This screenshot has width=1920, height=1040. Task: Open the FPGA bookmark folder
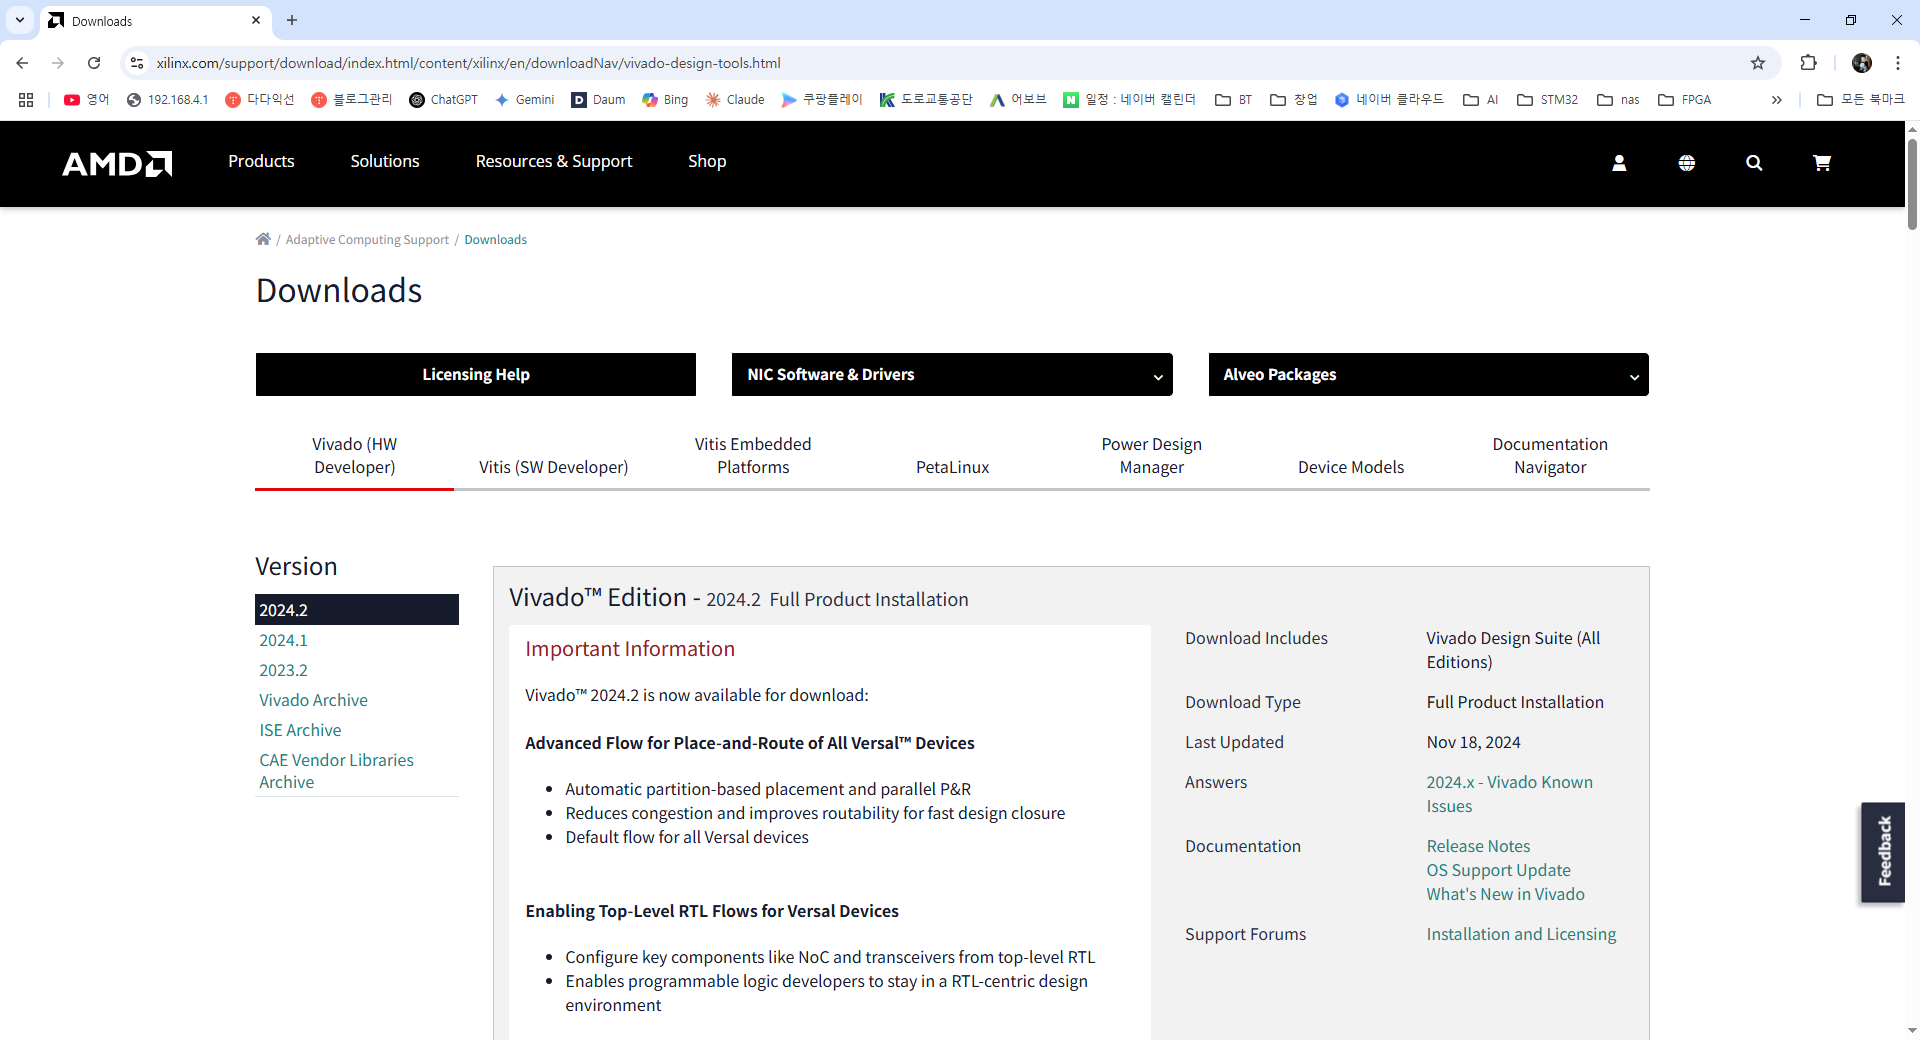(1685, 100)
